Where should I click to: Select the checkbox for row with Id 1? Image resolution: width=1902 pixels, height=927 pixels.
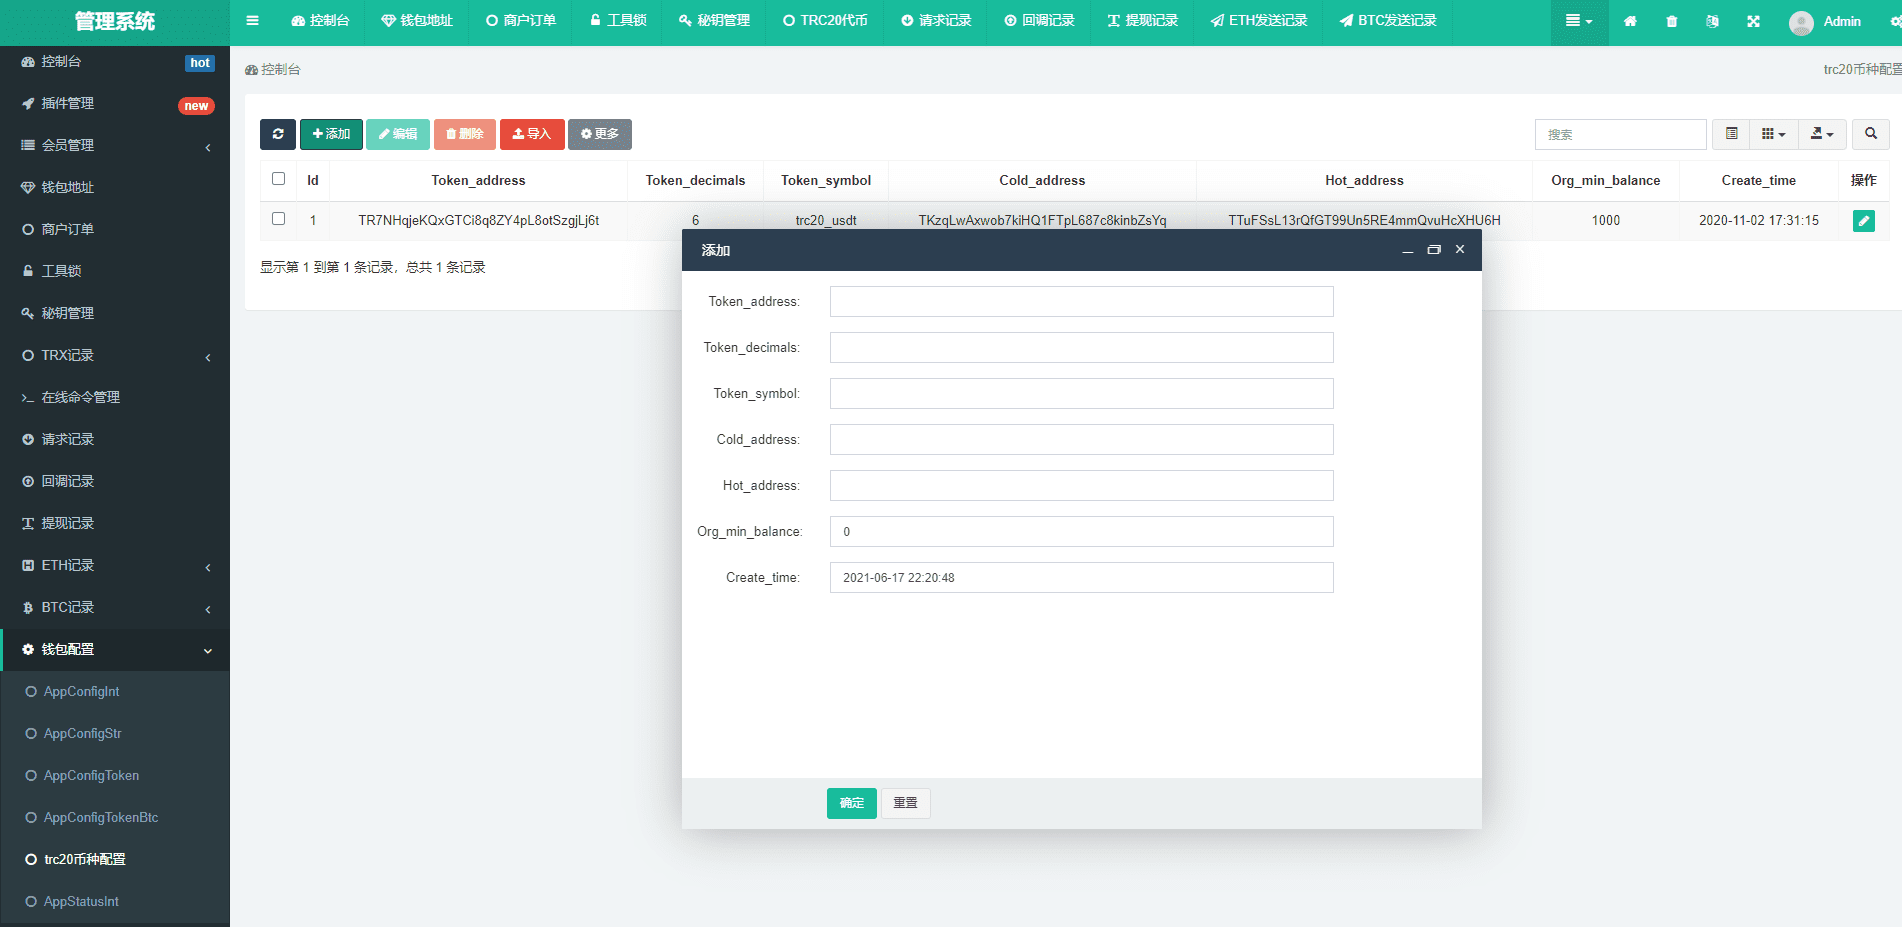pos(279,219)
